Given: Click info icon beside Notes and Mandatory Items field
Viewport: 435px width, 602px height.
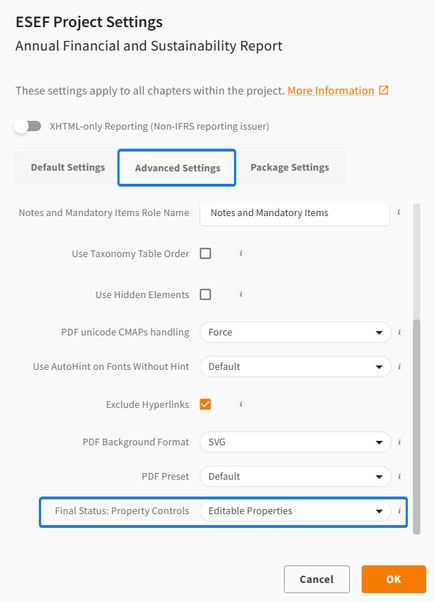Looking at the screenshot, I should [399, 212].
